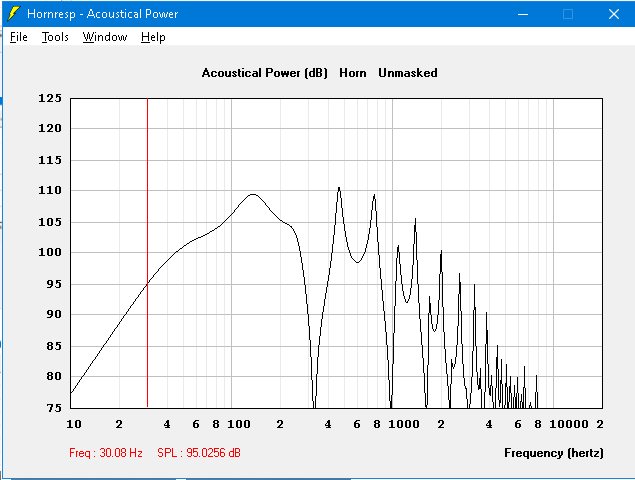Click the 1000 Hz axis label

(404, 424)
